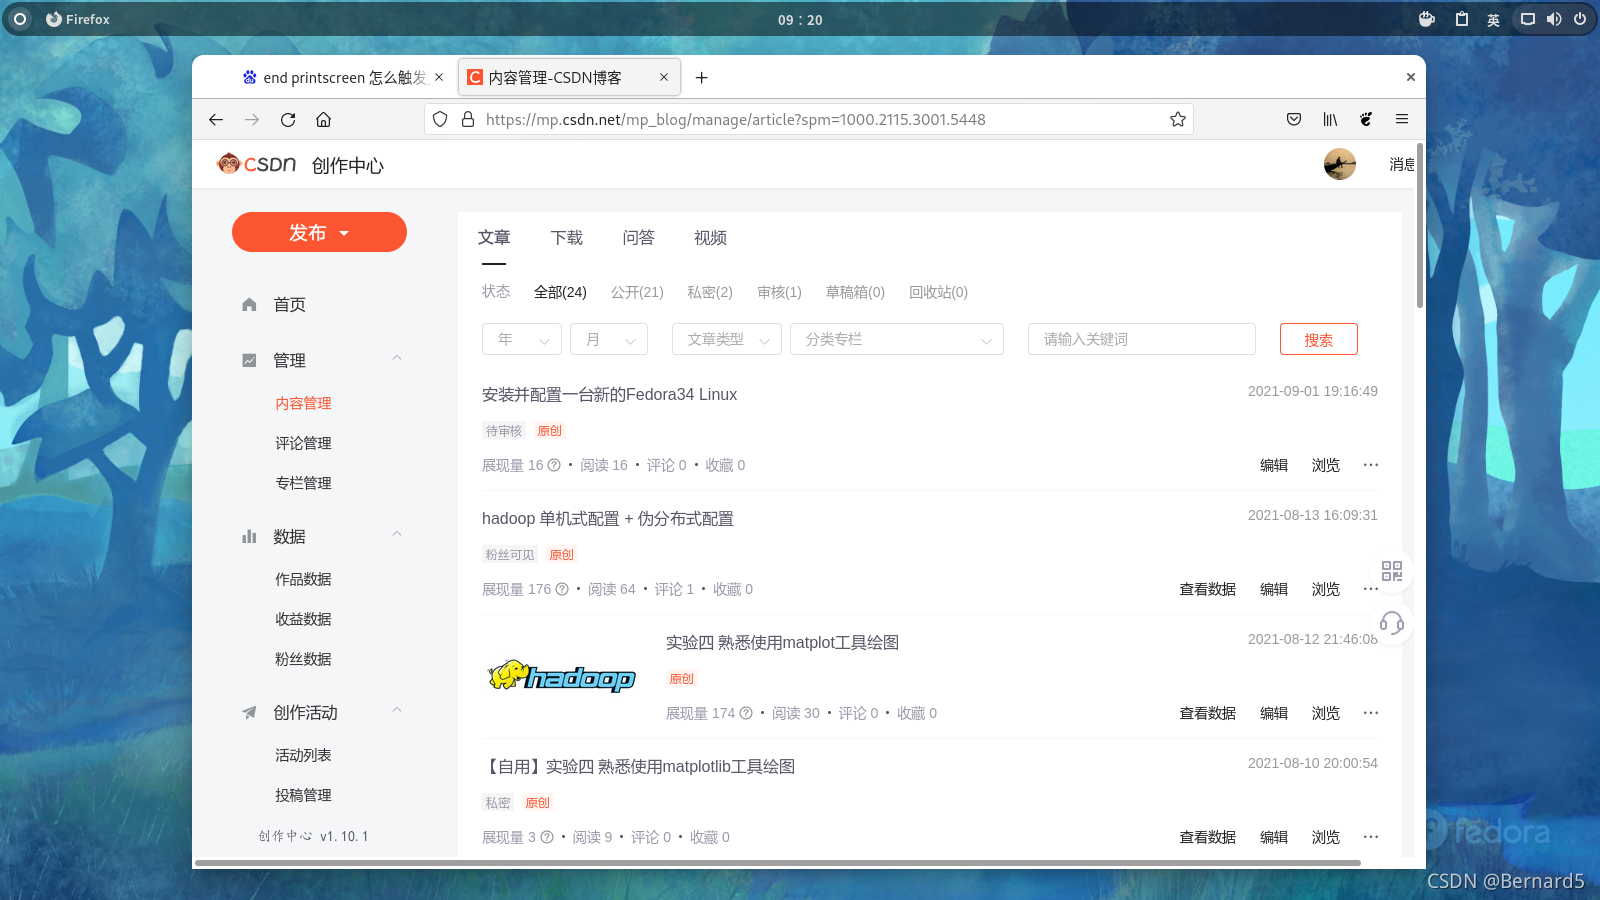Switch to the 问答 tab

639,238
